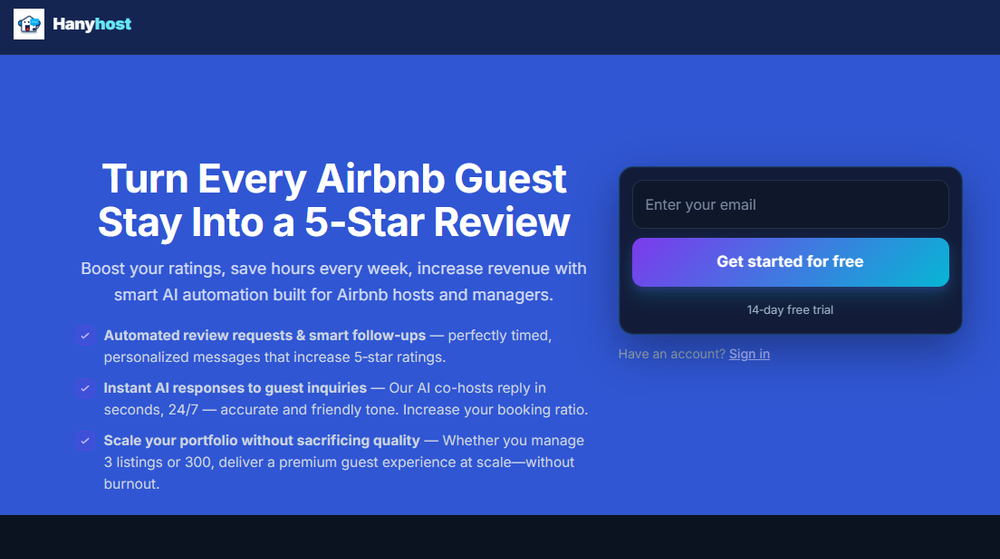Click the Stay Into a 5-Star Review line
1000x559 pixels.
334,221
